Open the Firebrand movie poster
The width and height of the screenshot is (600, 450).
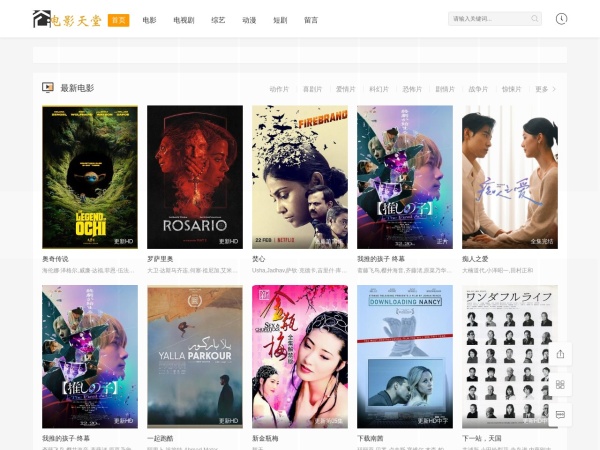coord(300,177)
